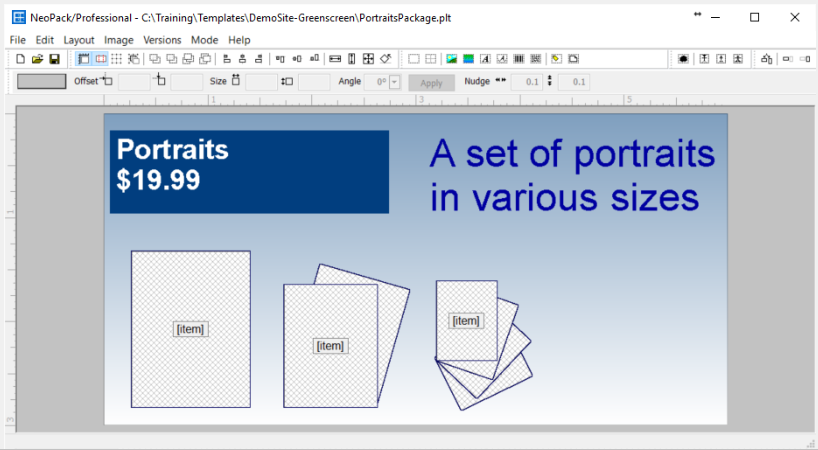Image resolution: width=818 pixels, height=450 pixels.
Task: Expand the Angle dropdown arrow
Action: [395, 82]
